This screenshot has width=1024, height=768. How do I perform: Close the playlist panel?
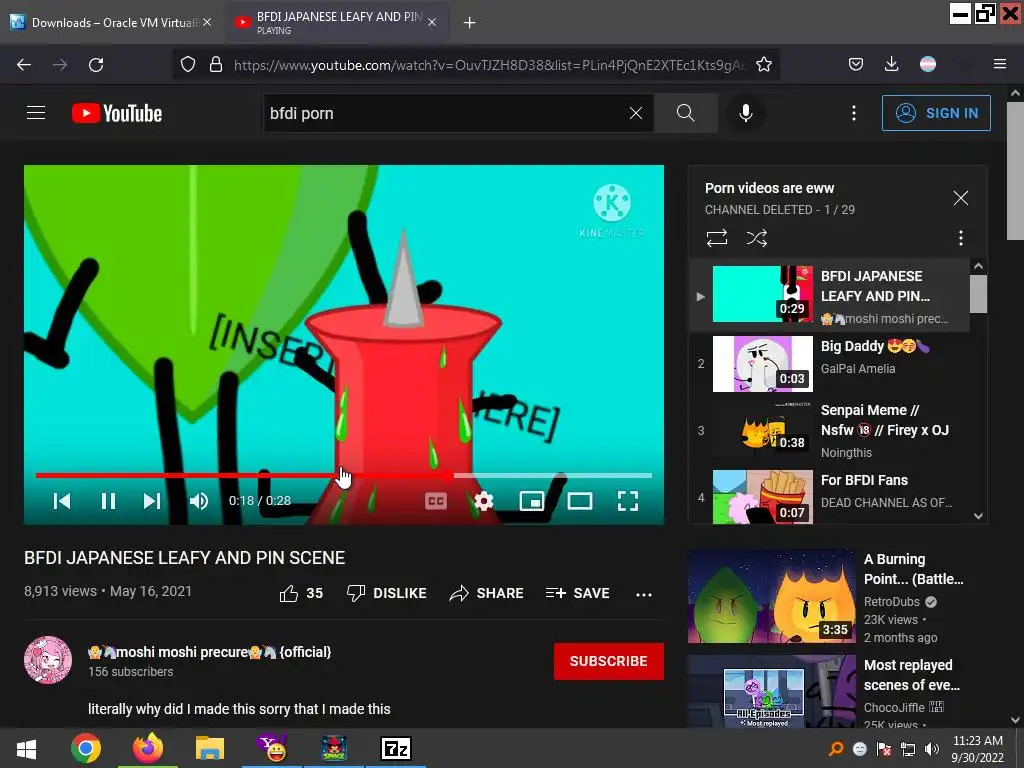960,198
